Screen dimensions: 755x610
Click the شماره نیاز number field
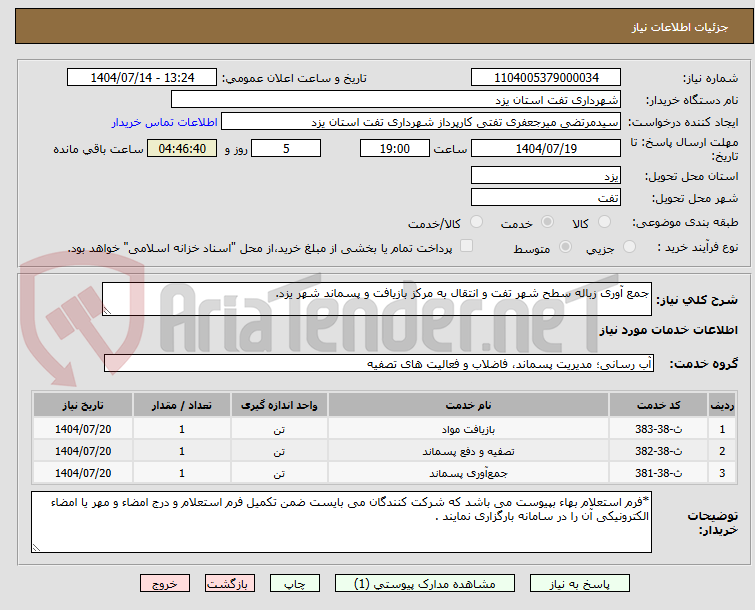546,78
